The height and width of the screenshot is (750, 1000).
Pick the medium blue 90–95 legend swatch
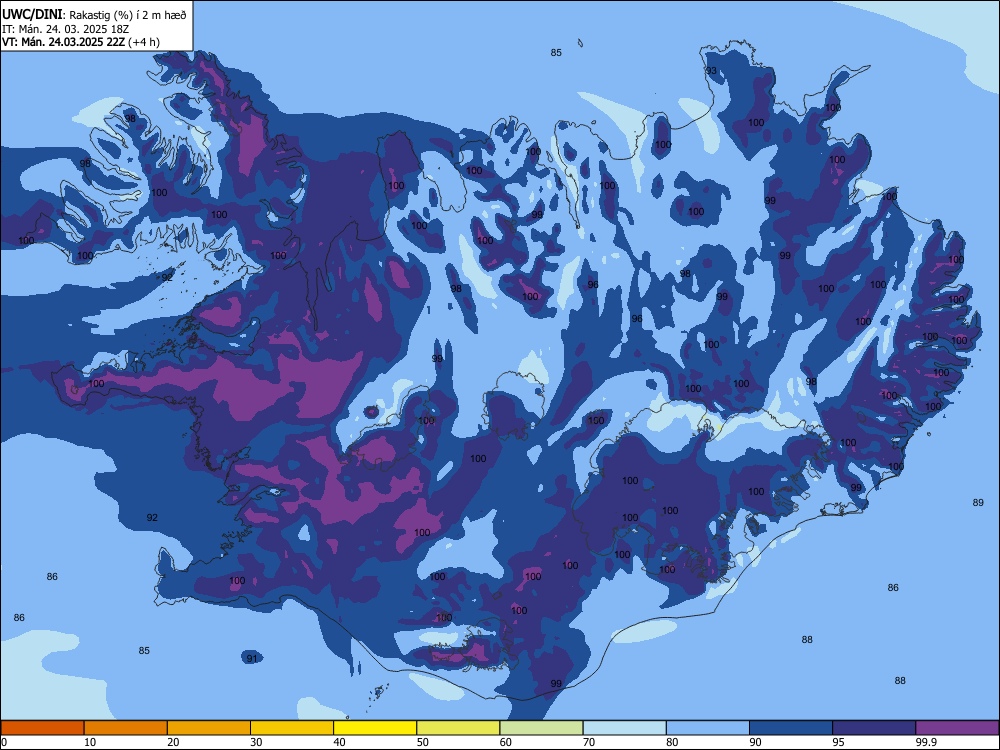(x=791, y=728)
